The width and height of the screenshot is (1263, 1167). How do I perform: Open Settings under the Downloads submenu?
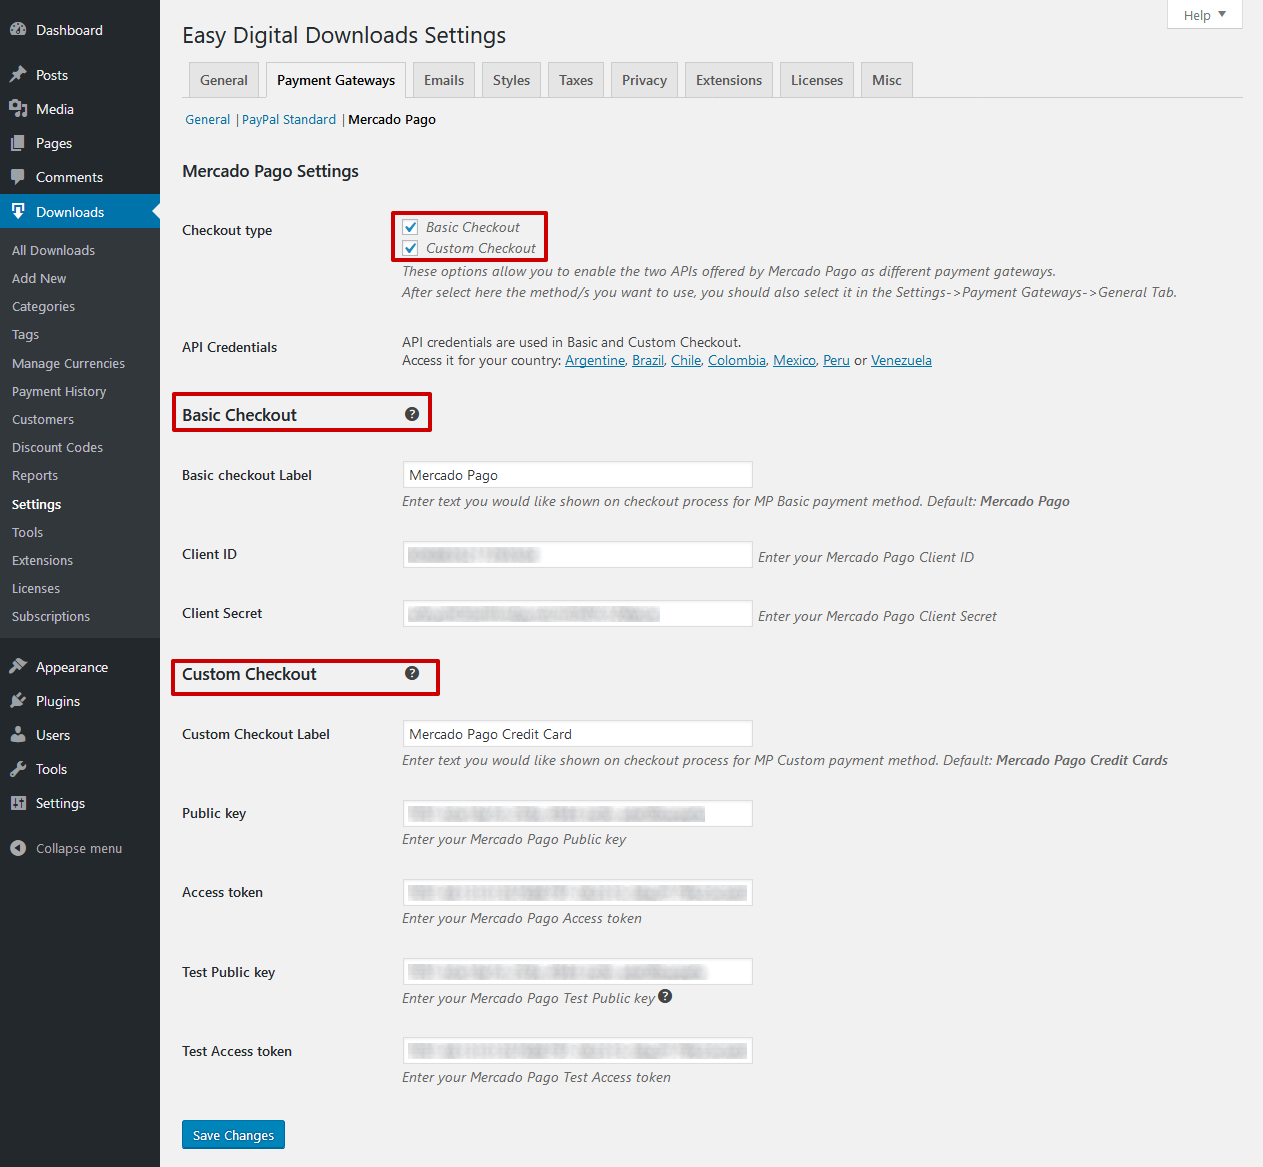36,504
